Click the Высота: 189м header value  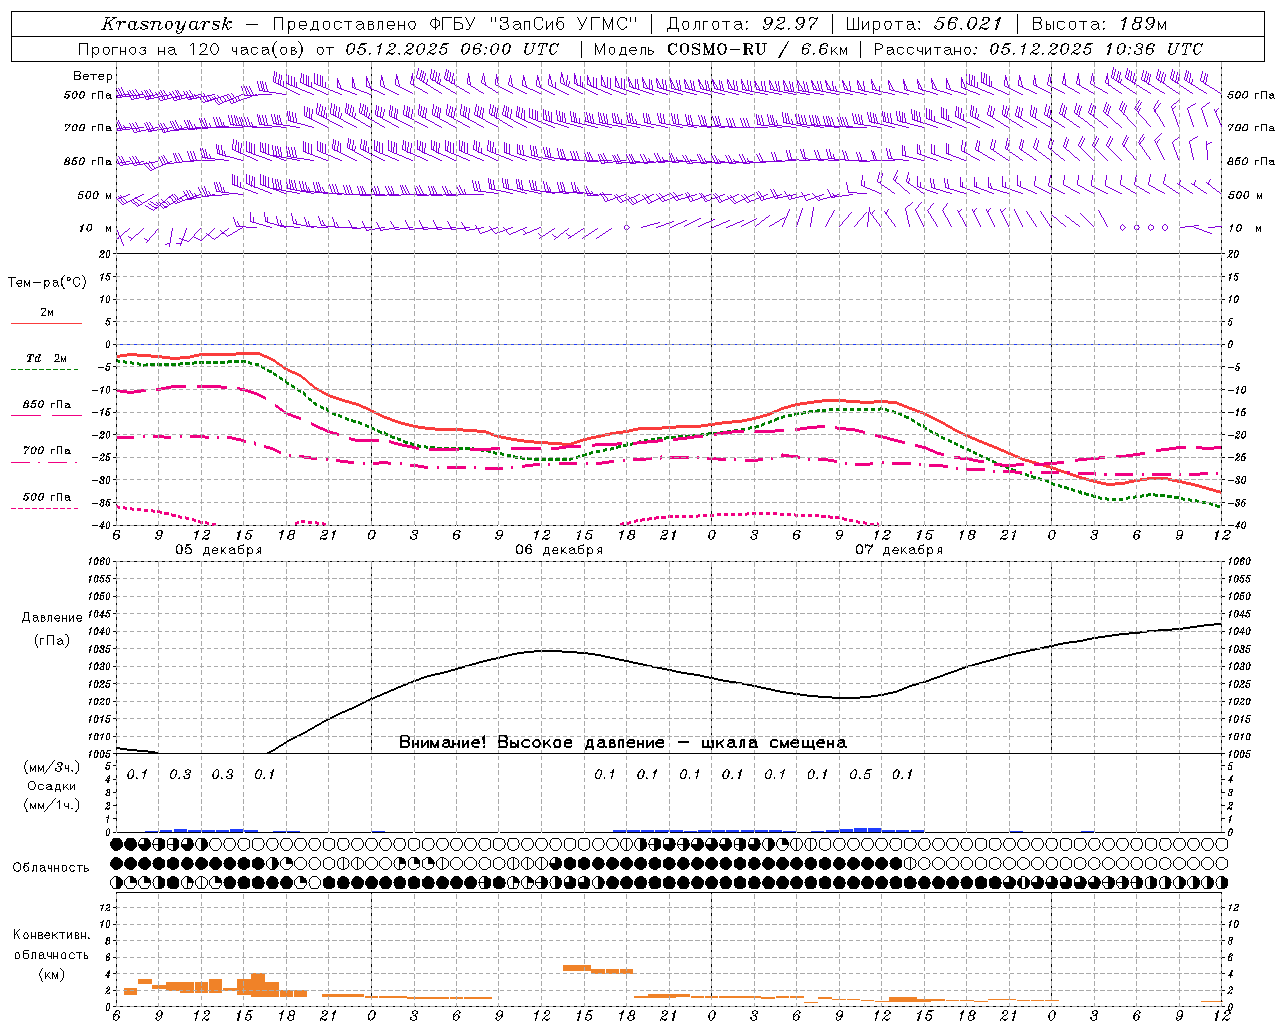[x=1099, y=24]
